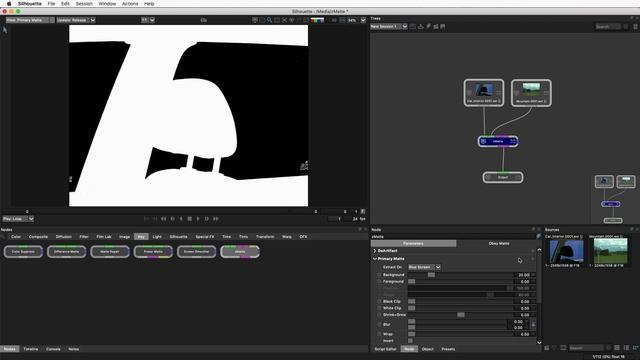Screen dimensions: 640x360
Task: Click the Shrink/Grow slider handle
Action: [461, 315]
